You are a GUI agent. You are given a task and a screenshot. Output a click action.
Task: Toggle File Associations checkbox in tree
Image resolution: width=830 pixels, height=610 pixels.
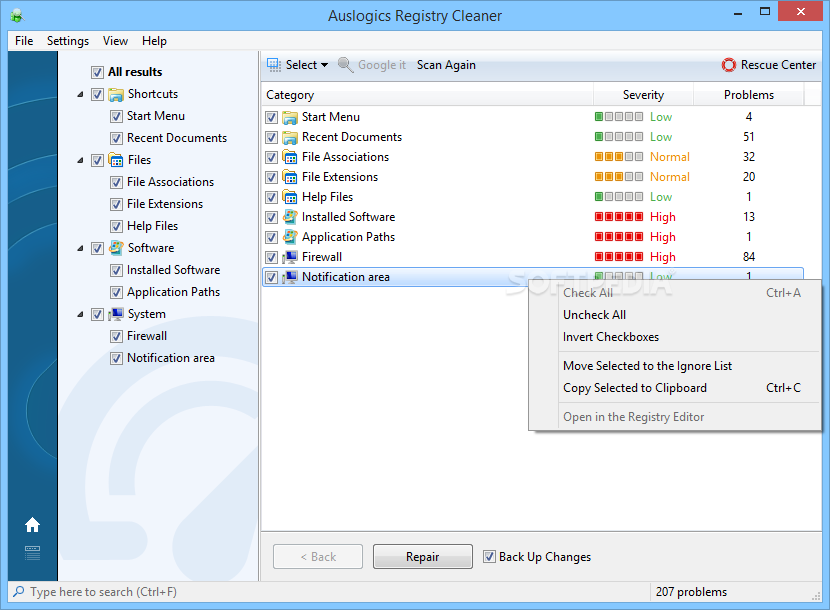click(116, 182)
